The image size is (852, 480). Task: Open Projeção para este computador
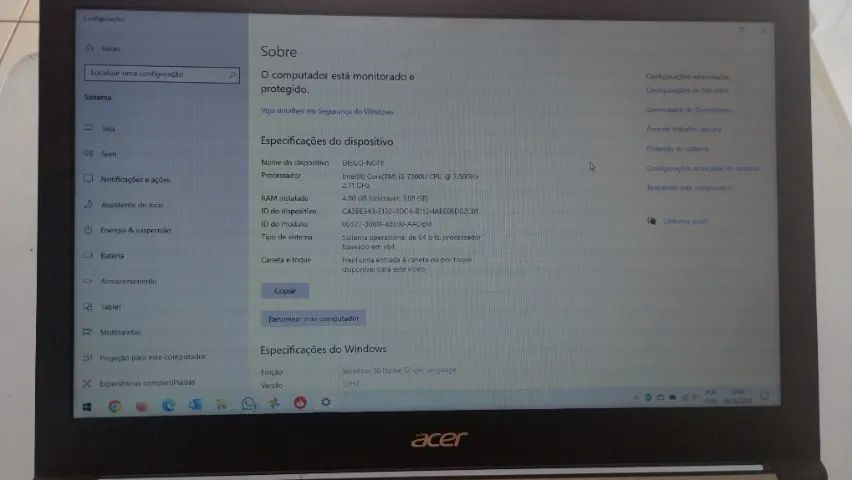coord(145,357)
